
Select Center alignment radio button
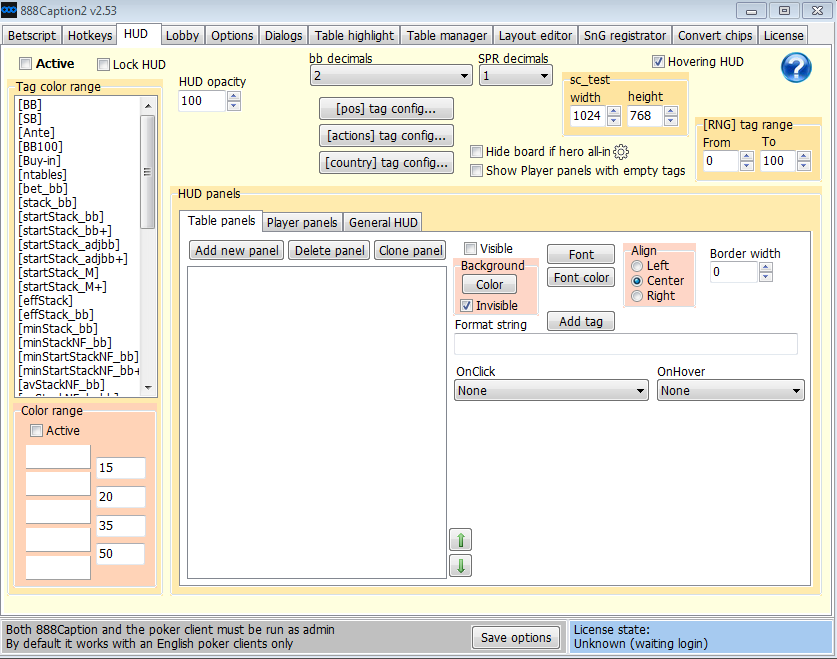tap(637, 281)
